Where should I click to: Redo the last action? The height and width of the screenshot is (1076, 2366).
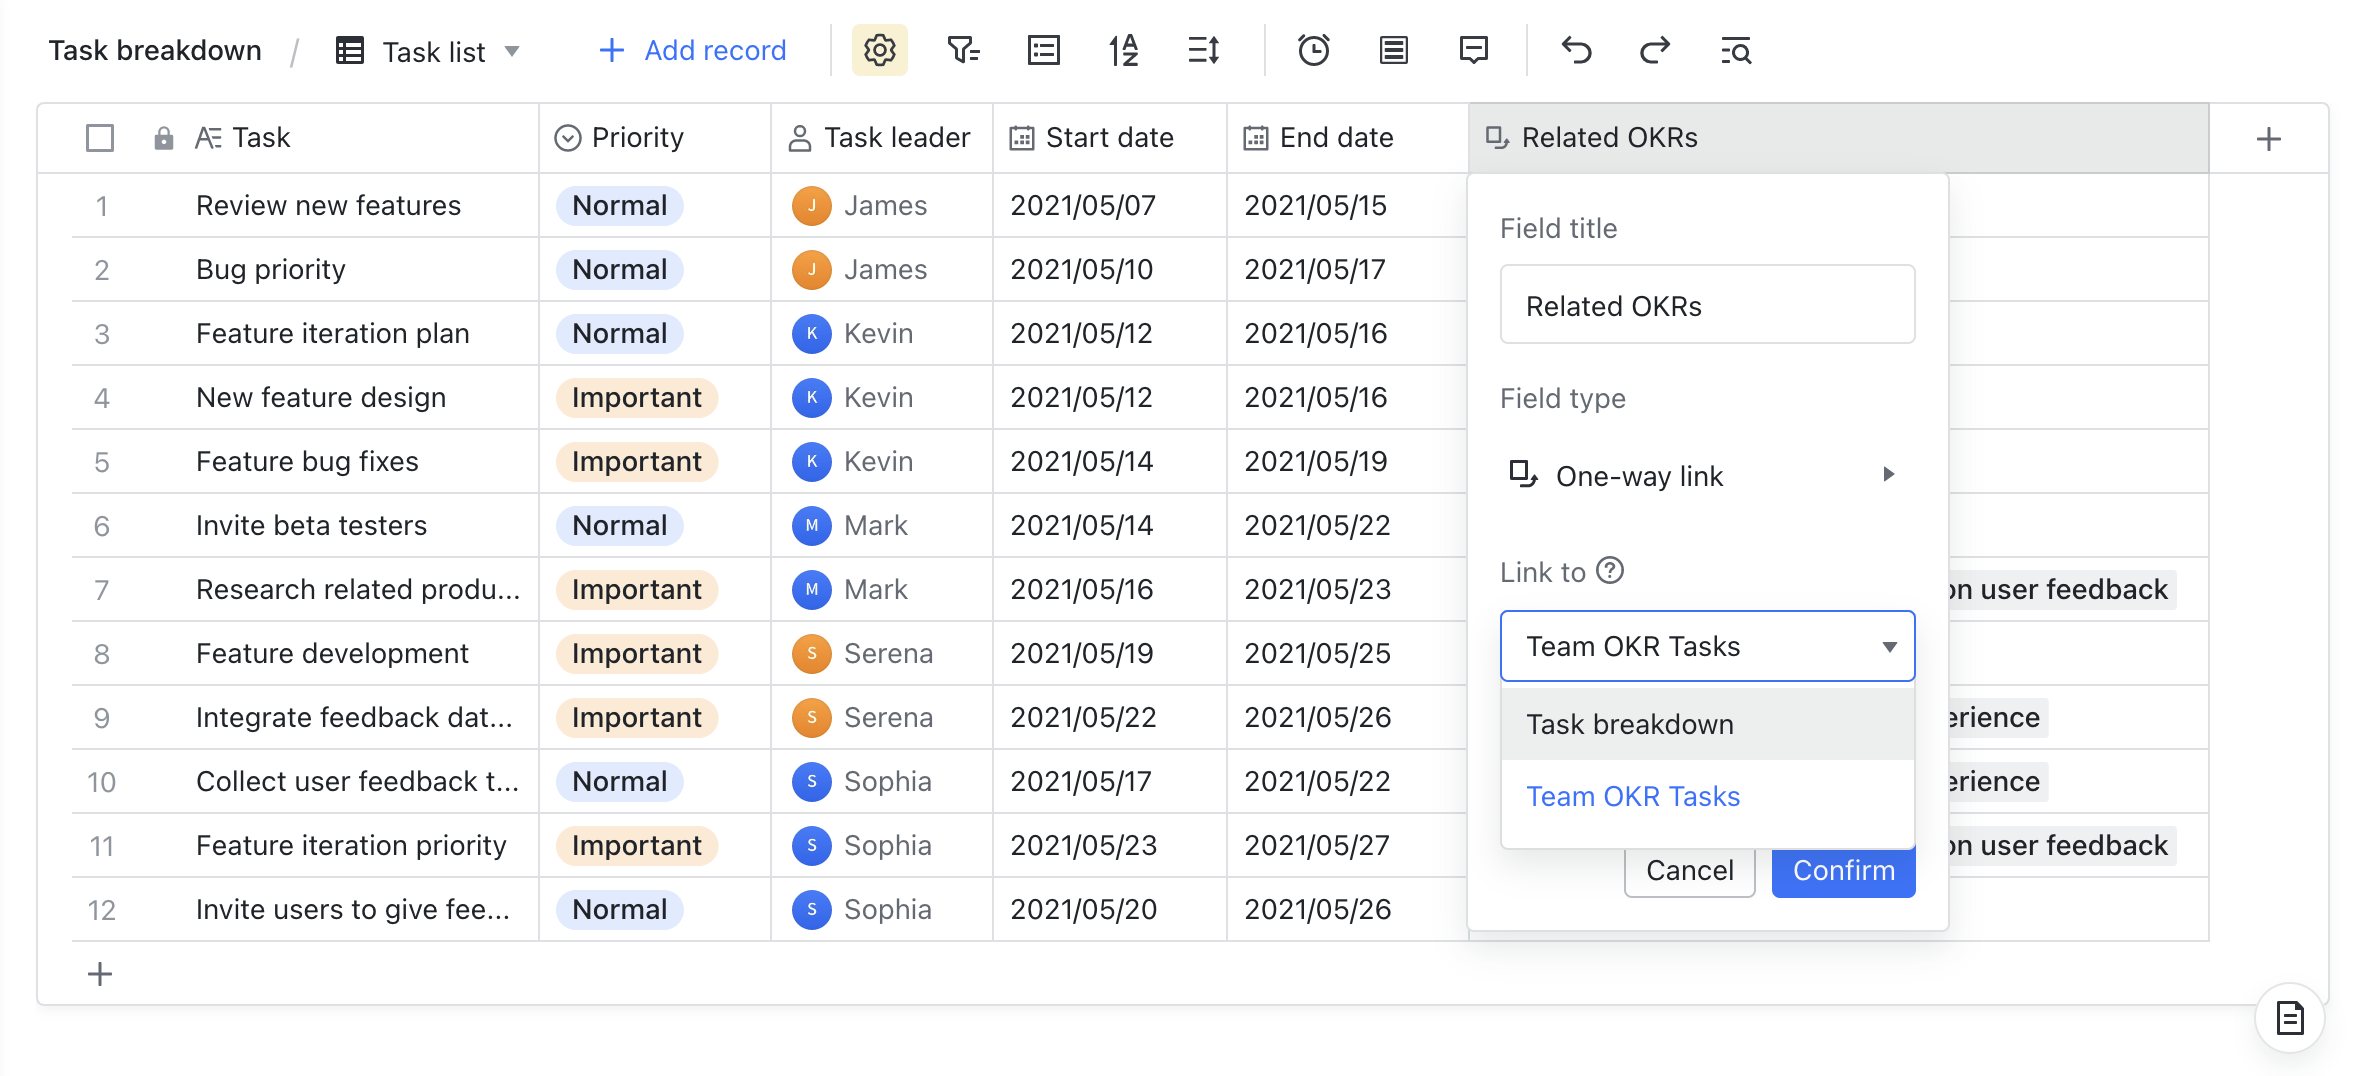[1655, 50]
